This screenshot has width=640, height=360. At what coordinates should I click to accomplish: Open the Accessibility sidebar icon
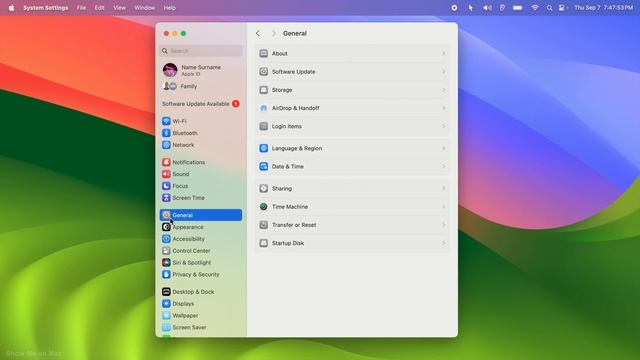click(166, 239)
